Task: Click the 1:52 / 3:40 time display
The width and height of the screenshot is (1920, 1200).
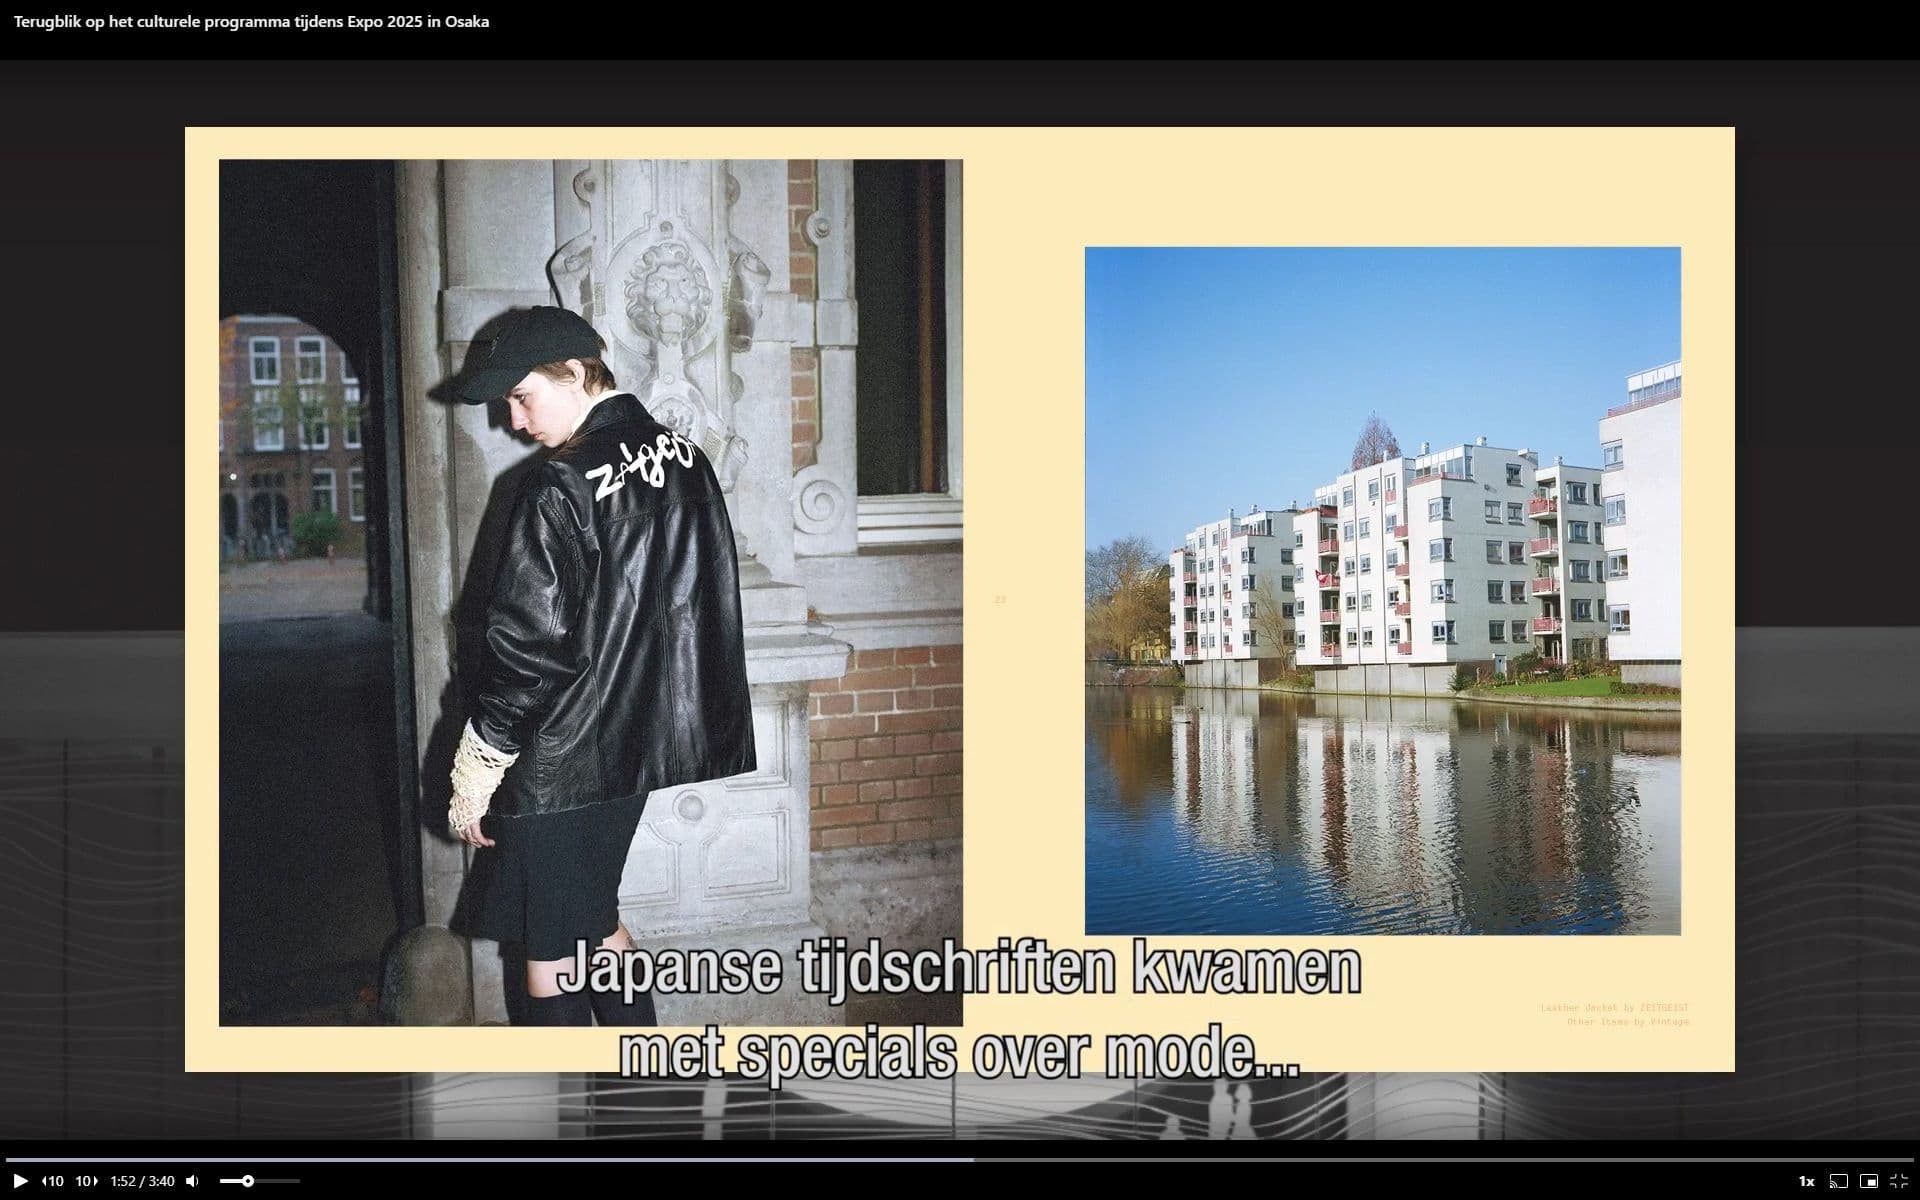Action: coord(142,1181)
